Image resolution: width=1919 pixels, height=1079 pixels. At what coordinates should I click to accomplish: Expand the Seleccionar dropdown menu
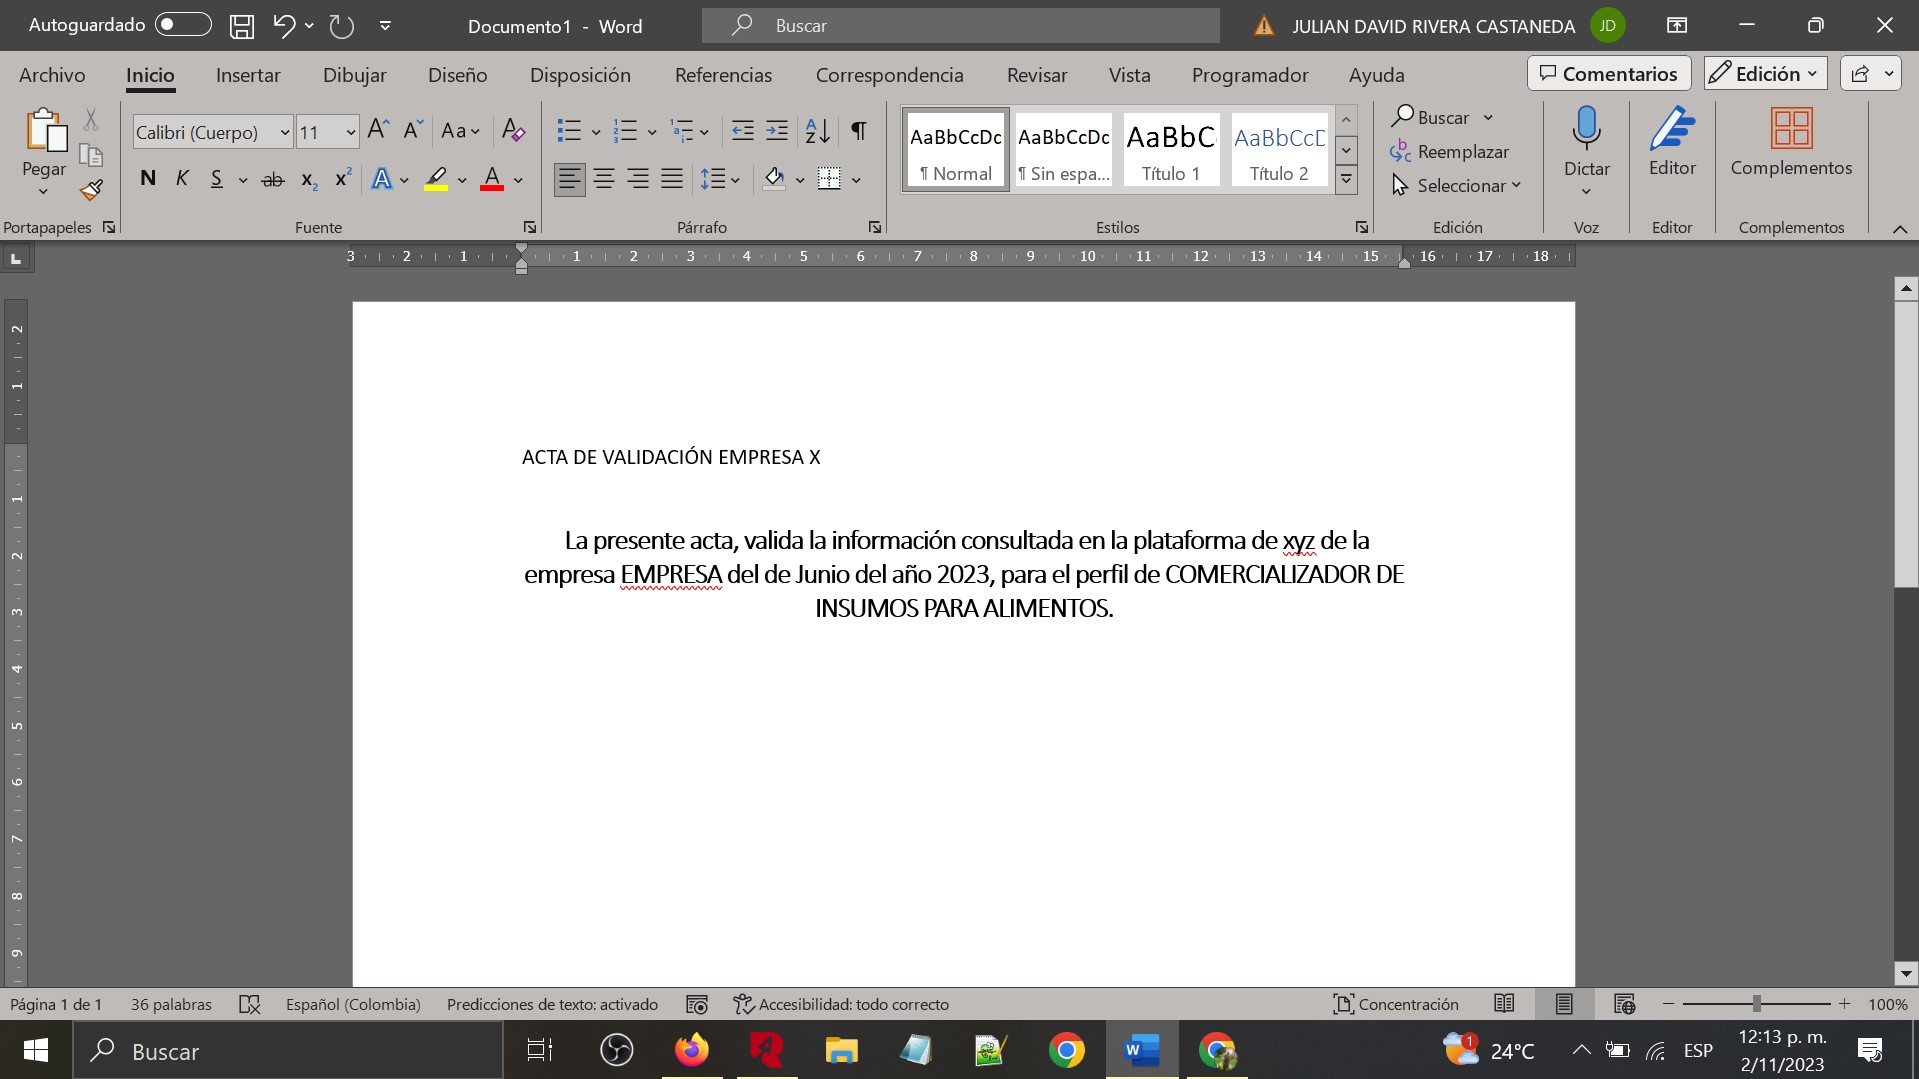1456,186
